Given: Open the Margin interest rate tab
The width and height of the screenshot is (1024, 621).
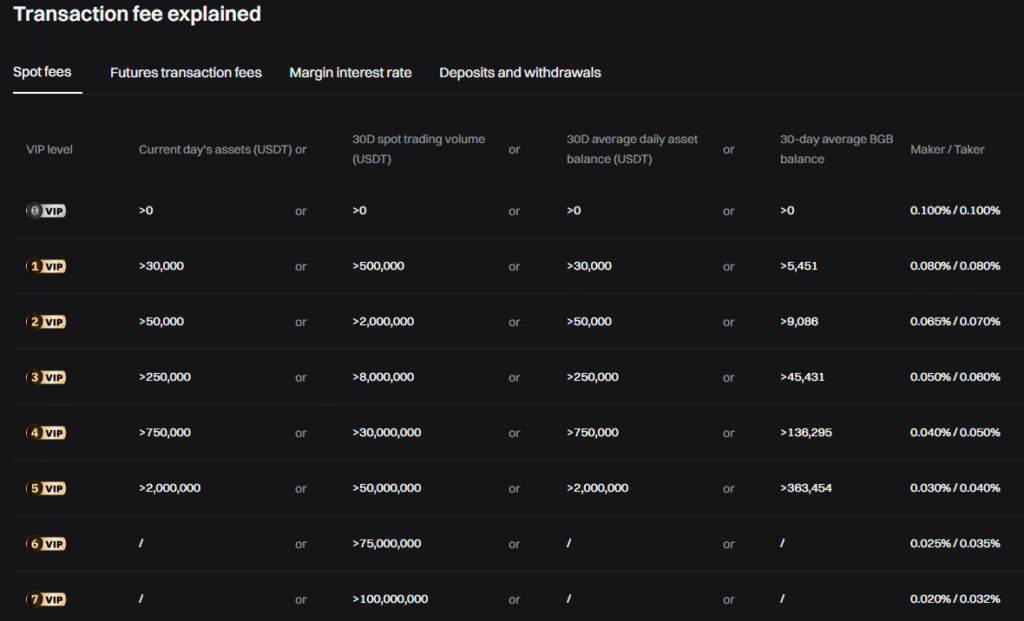Looking at the screenshot, I should [x=350, y=72].
